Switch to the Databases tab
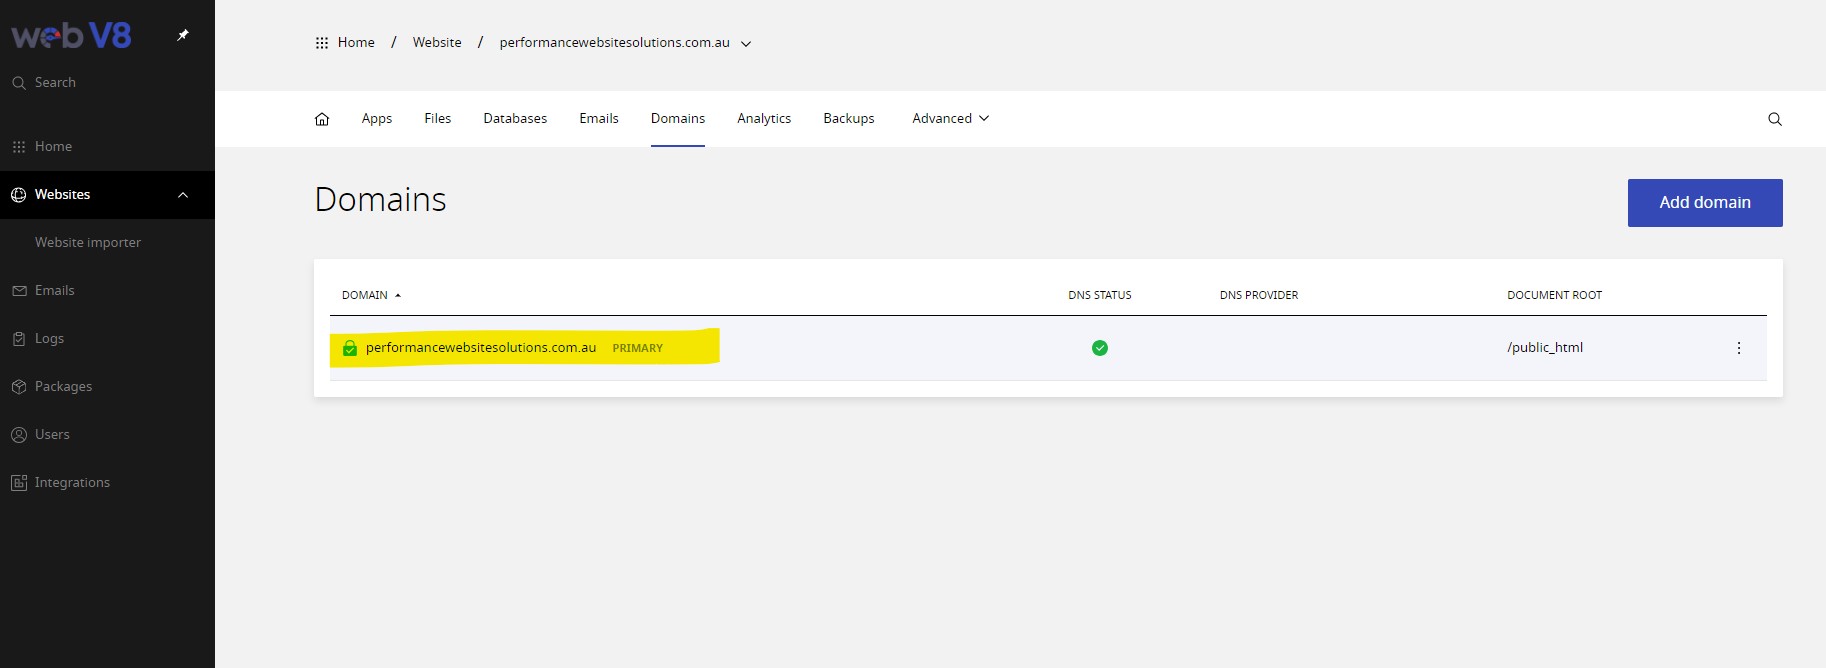 pyautogui.click(x=515, y=118)
